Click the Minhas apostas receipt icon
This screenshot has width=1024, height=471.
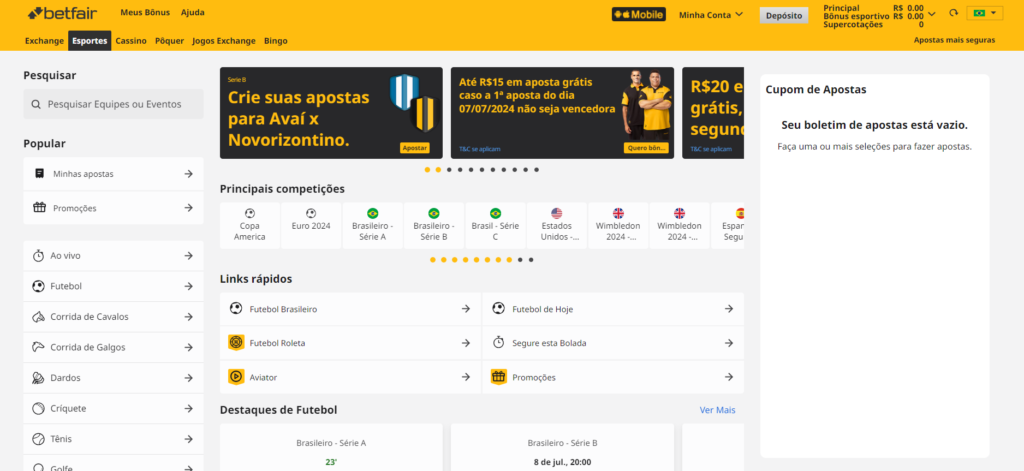[39, 174]
